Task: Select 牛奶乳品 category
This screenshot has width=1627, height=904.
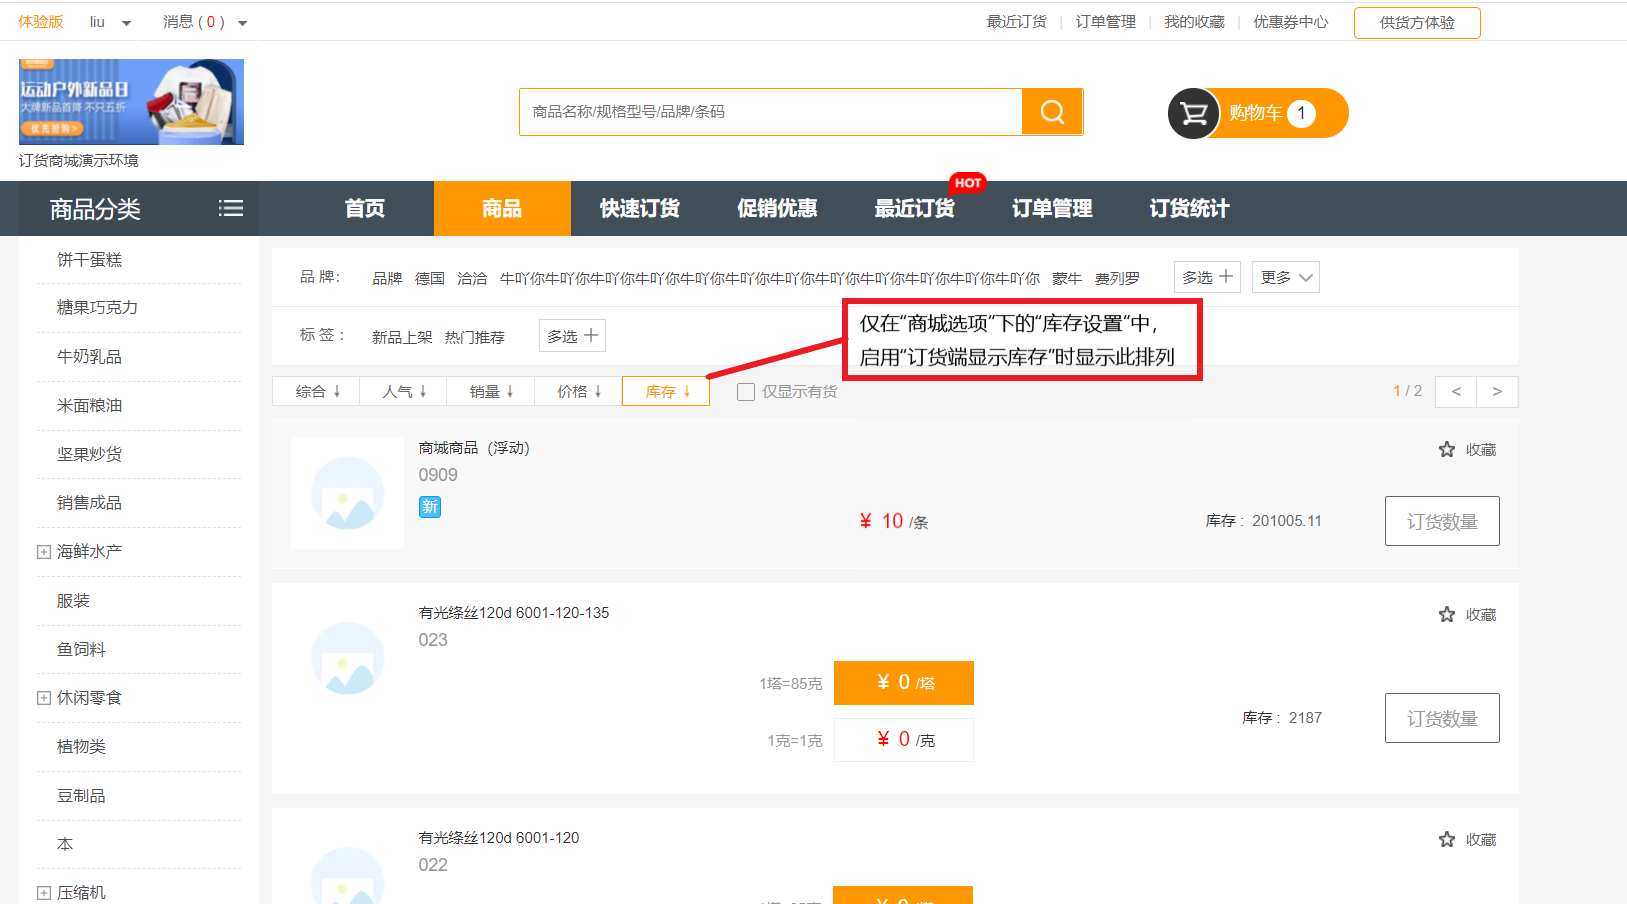Action: click(x=89, y=357)
